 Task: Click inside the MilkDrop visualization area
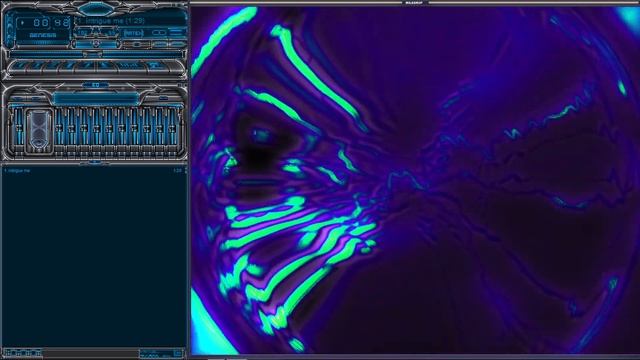(415, 180)
